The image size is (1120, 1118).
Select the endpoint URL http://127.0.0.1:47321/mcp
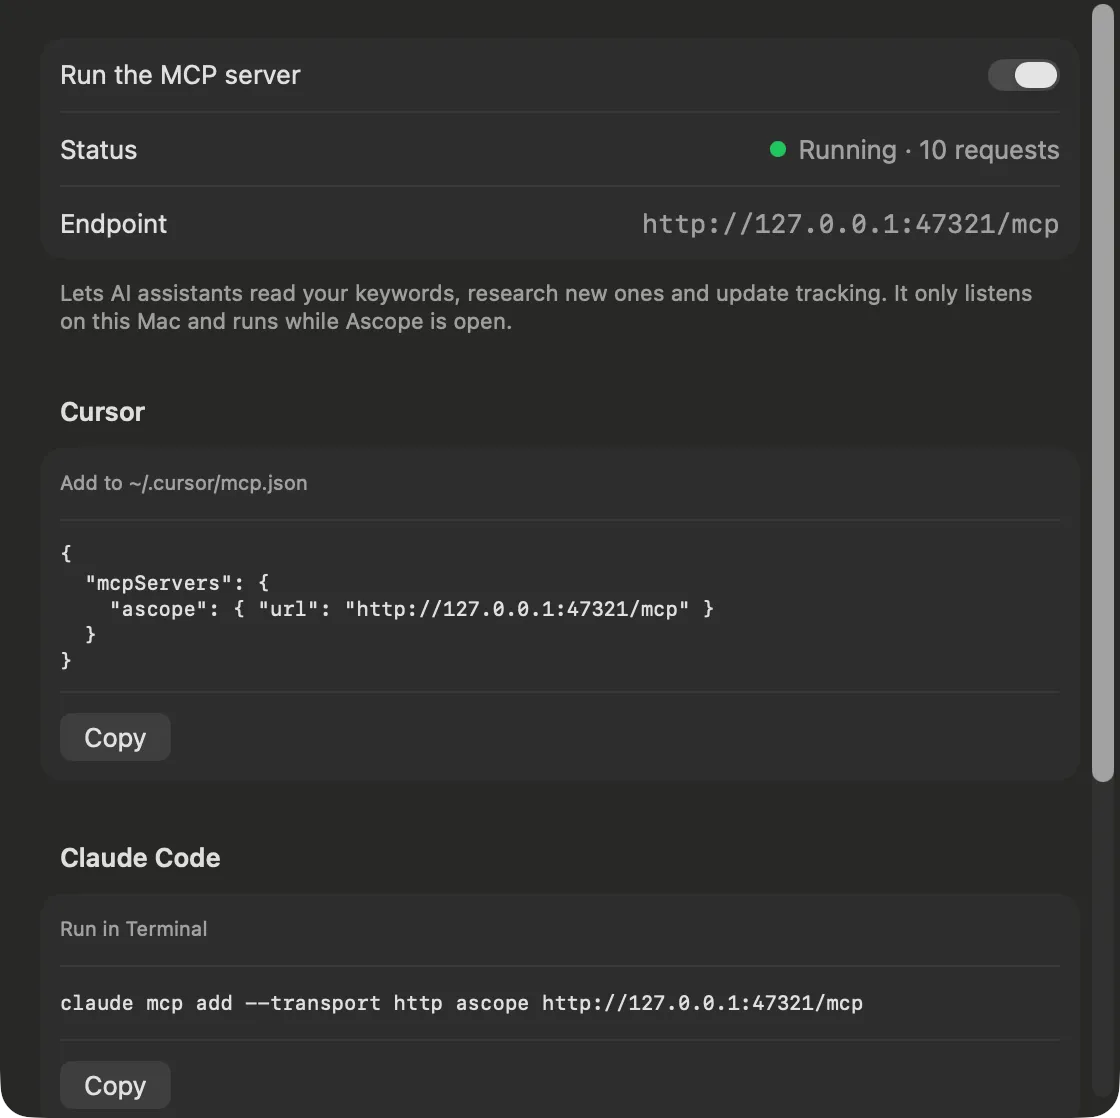pyautogui.click(x=850, y=224)
